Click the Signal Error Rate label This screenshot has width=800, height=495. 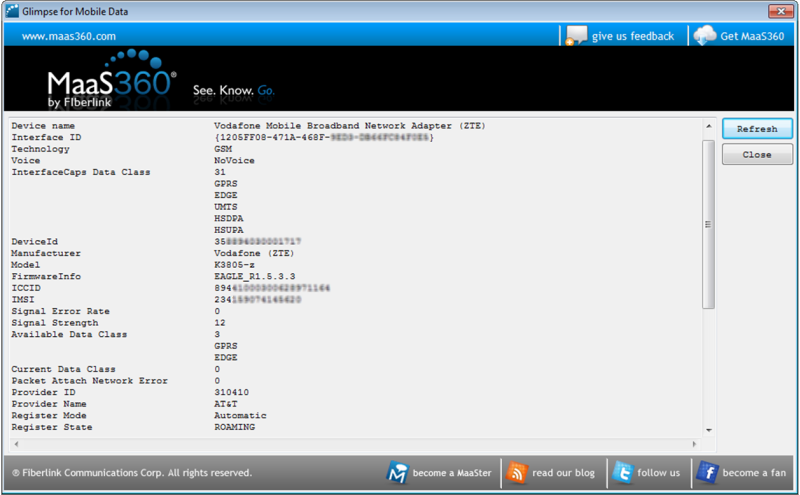[61, 312]
